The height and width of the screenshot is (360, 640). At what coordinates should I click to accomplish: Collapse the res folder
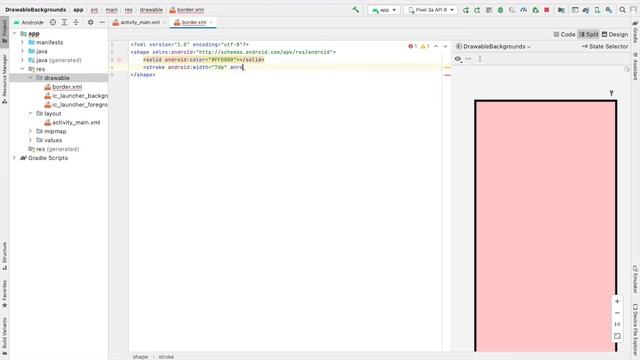22,69
